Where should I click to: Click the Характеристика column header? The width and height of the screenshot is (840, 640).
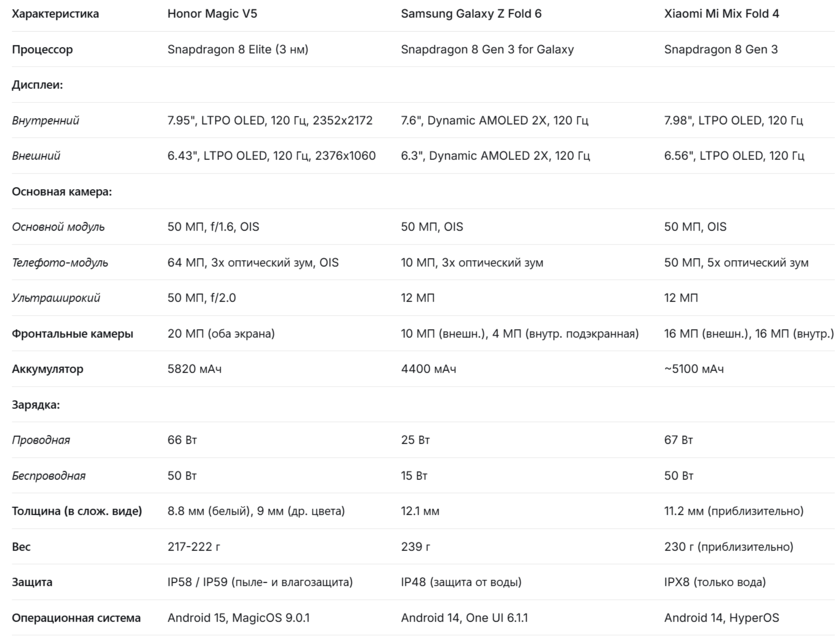click(55, 14)
